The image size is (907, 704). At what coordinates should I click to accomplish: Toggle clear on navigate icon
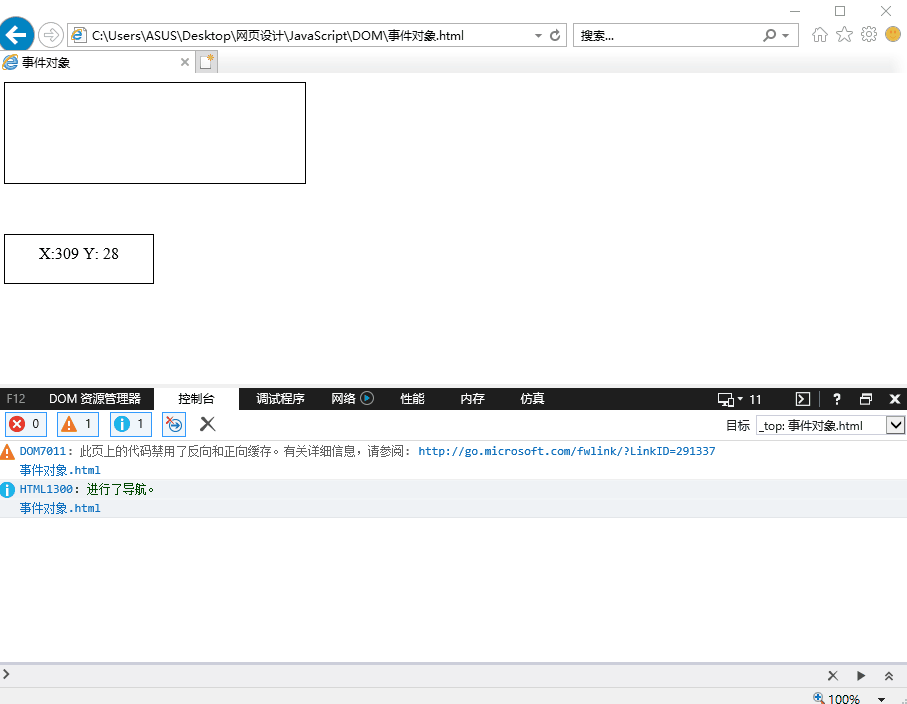click(x=174, y=424)
